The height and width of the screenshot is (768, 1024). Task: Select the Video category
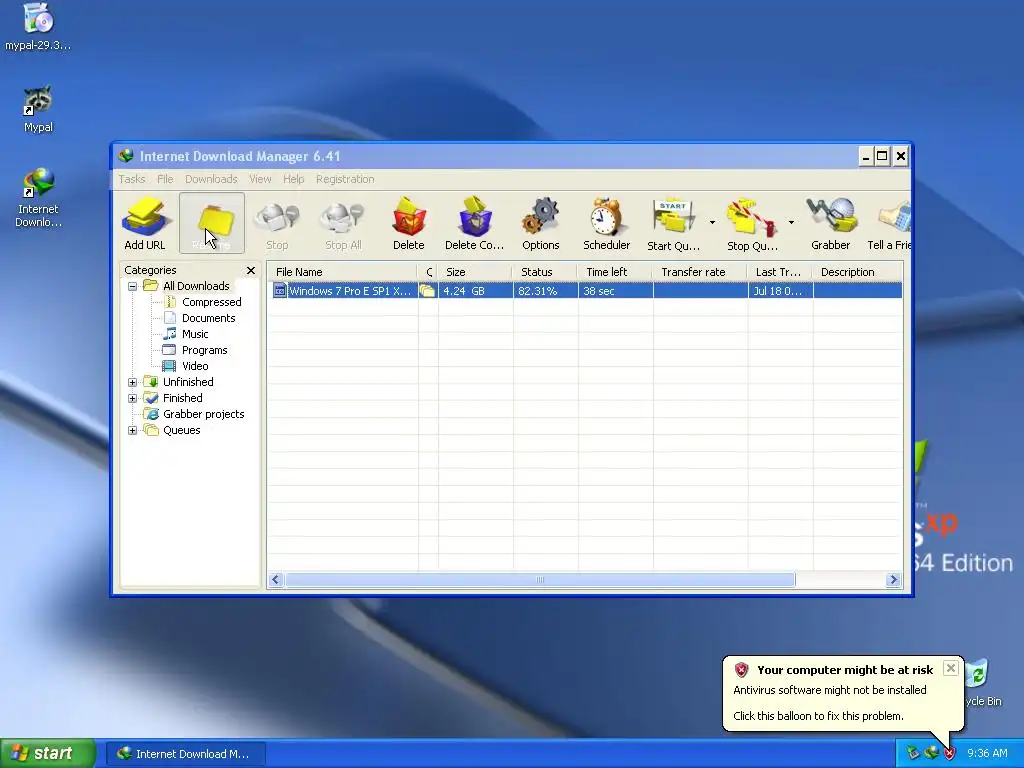[195, 366]
